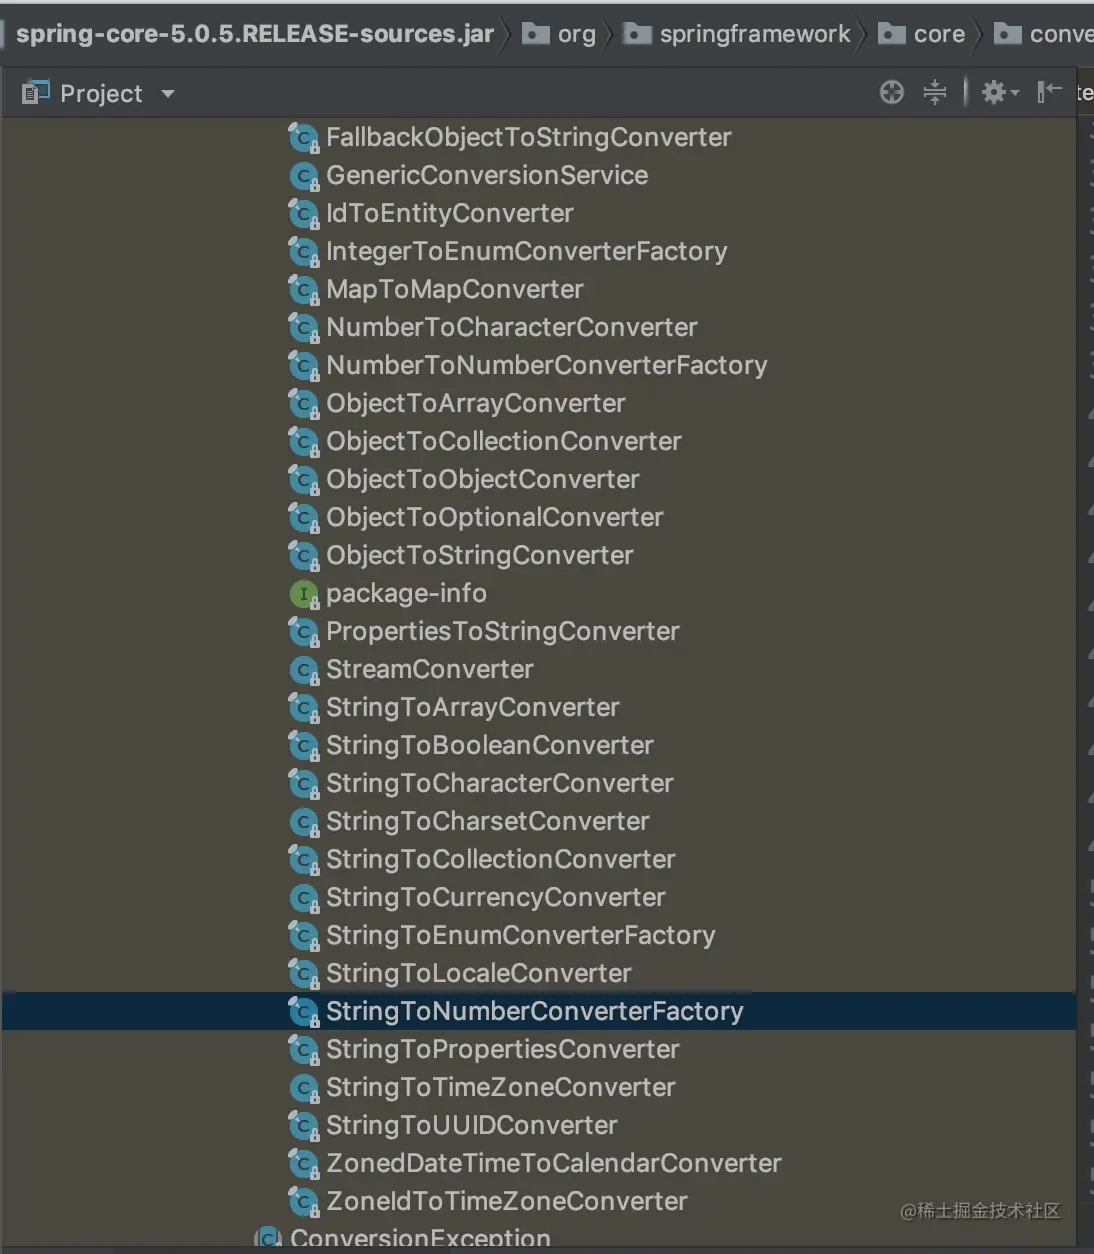This screenshot has height=1254, width=1094.
Task: Click the hide Project panel icon
Action: pyautogui.click(x=1049, y=93)
